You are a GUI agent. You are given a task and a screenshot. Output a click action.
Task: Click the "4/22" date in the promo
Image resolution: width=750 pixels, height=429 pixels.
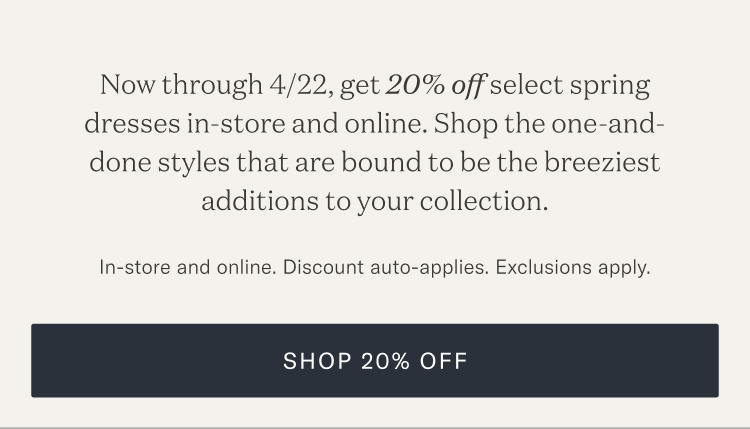click(298, 85)
